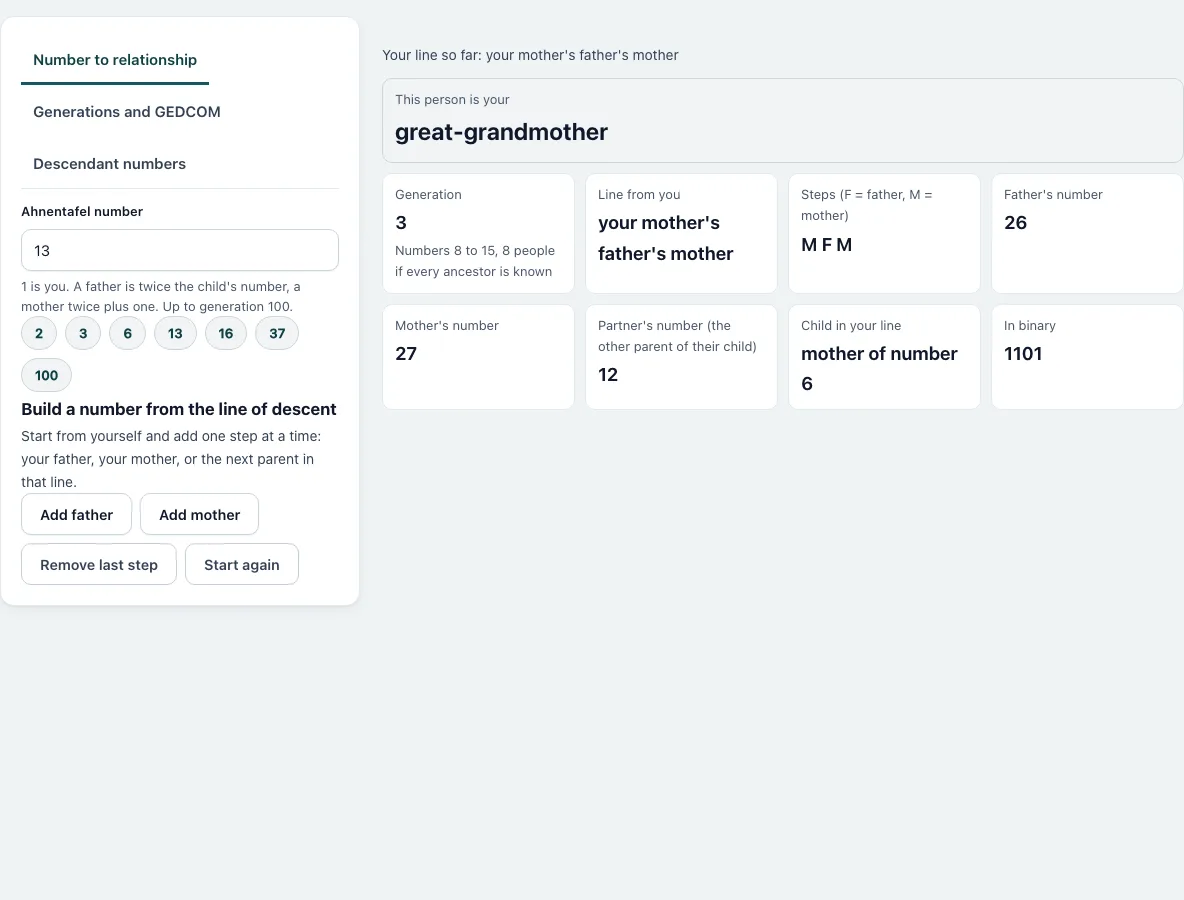Click the Partner's number value 12
The width and height of the screenshot is (1184, 900).
coord(608,374)
